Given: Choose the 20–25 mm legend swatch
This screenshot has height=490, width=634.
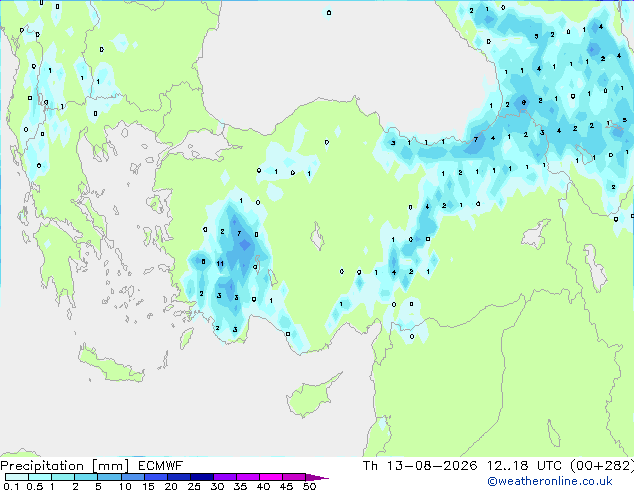Looking at the screenshot, I should 178,477.
